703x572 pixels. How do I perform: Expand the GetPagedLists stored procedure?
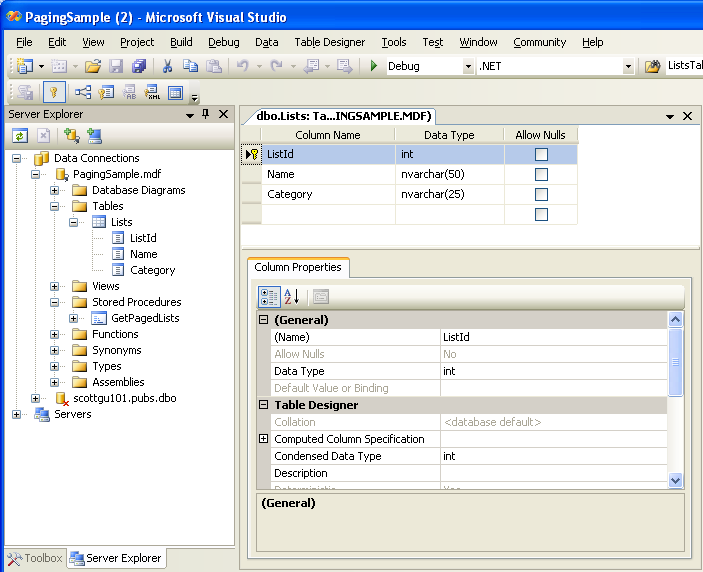(x=74, y=318)
